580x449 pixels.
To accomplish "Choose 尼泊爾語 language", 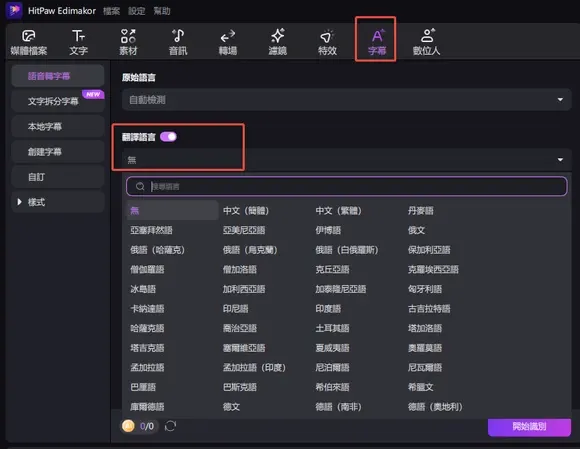I will click(332, 367).
